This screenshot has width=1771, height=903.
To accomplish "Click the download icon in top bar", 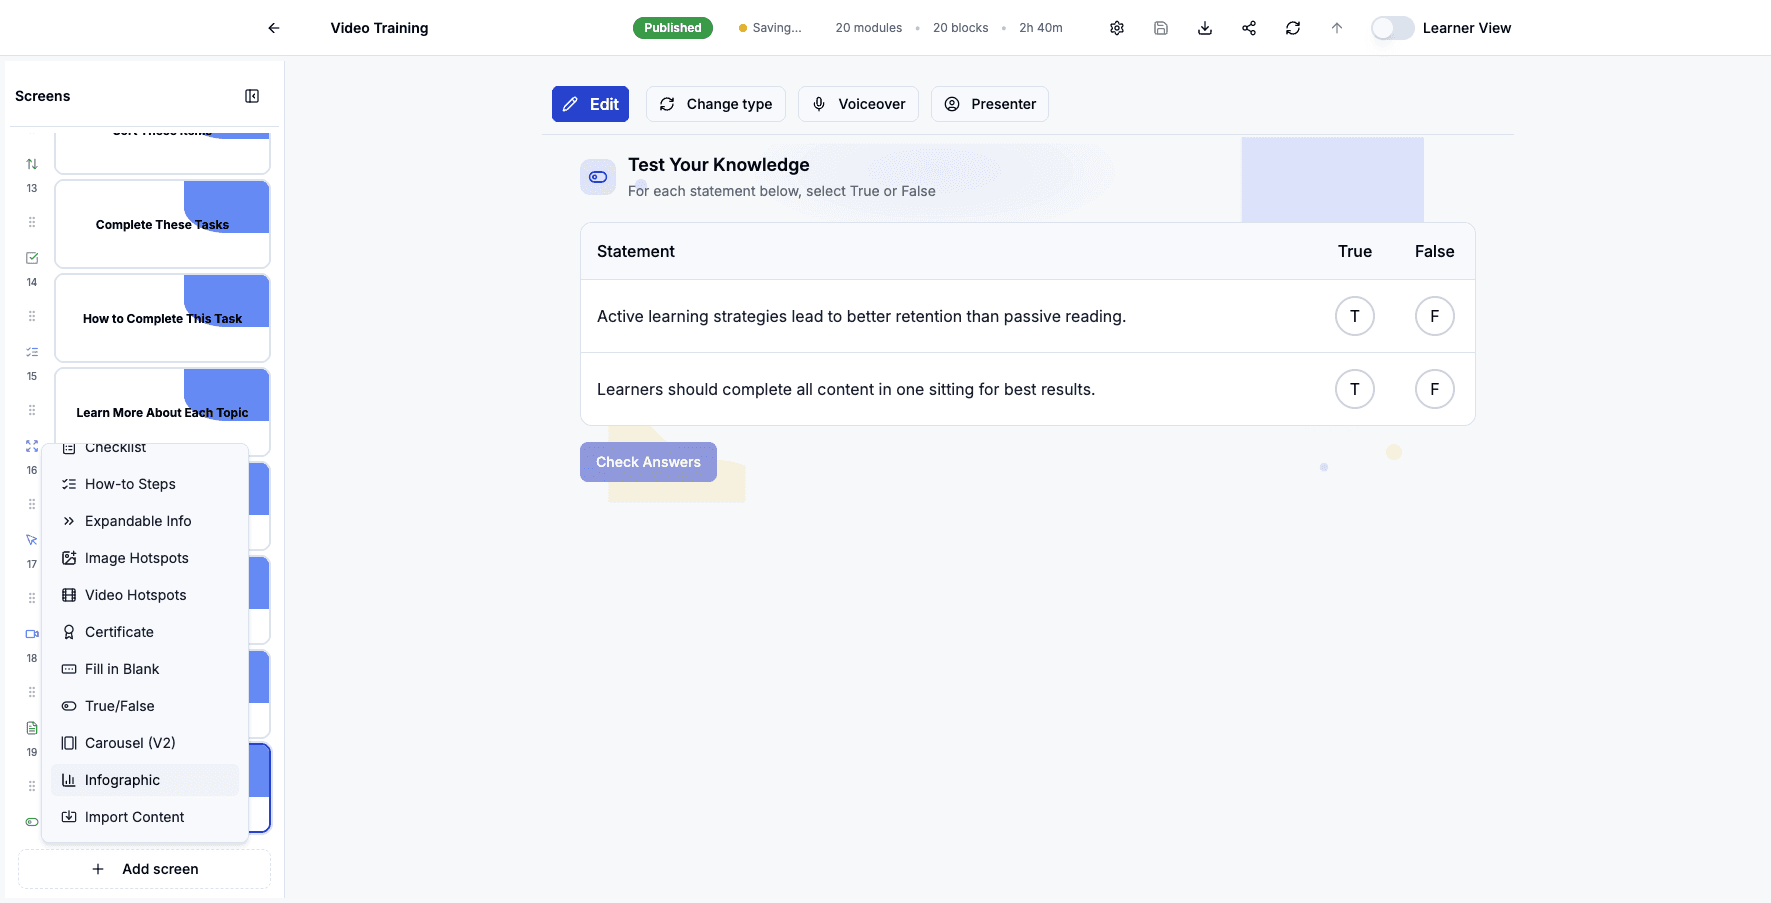I will pyautogui.click(x=1205, y=28).
